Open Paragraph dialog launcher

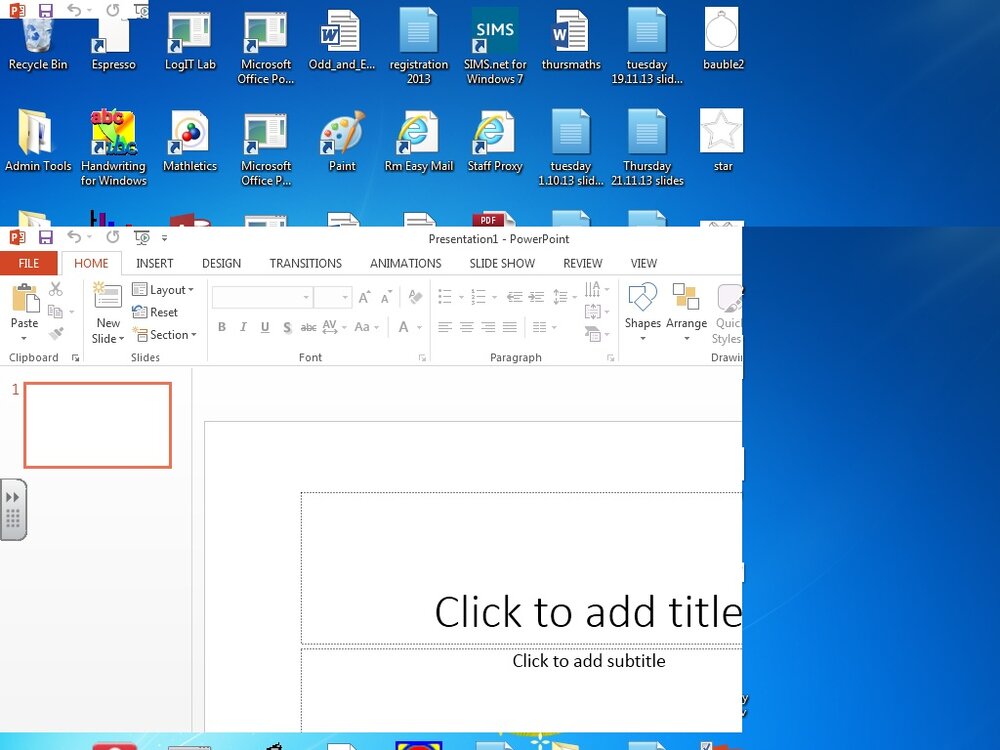click(610, 358)
